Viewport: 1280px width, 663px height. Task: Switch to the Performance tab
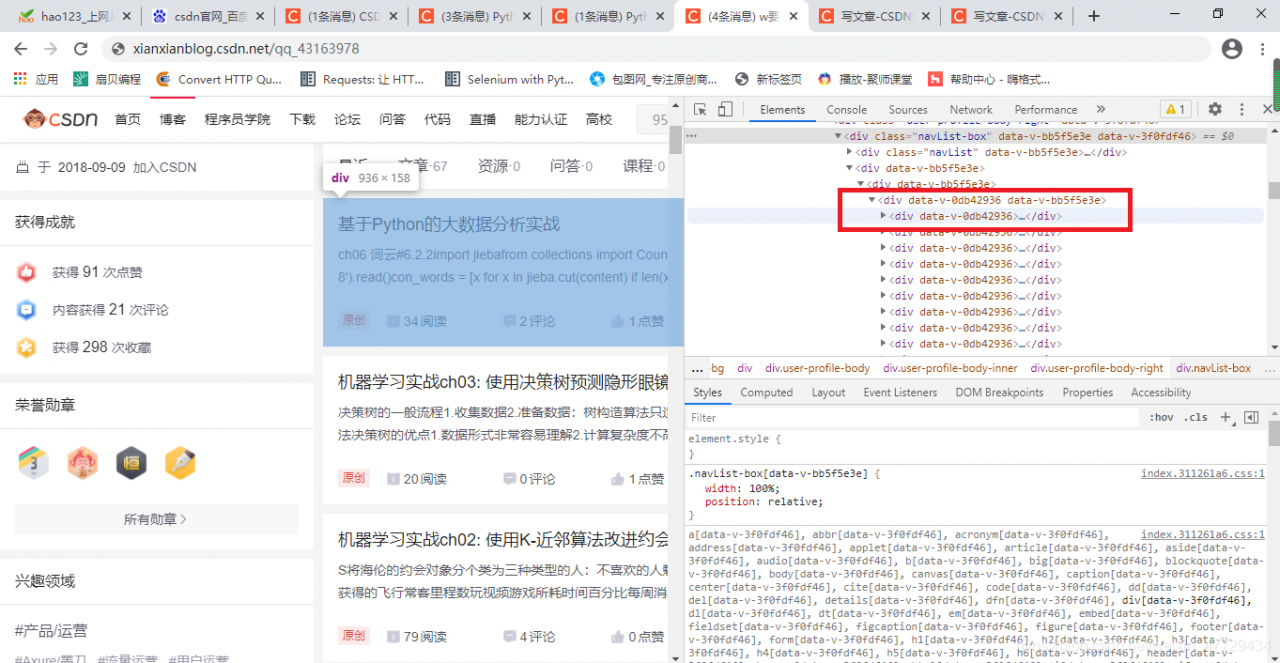tap(1046, 110)
